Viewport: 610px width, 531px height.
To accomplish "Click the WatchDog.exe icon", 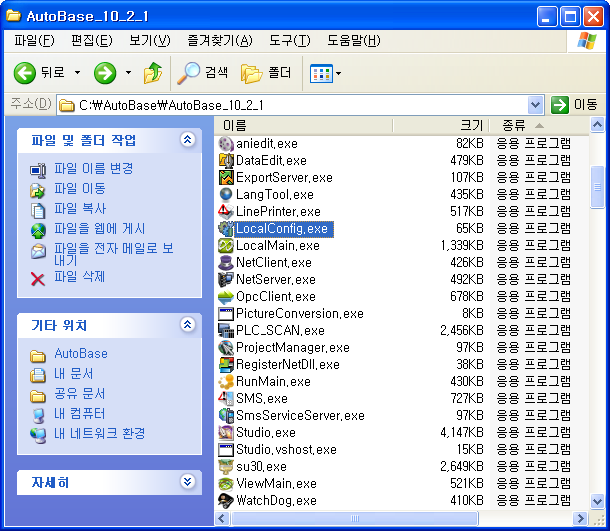I will [226, 501].
